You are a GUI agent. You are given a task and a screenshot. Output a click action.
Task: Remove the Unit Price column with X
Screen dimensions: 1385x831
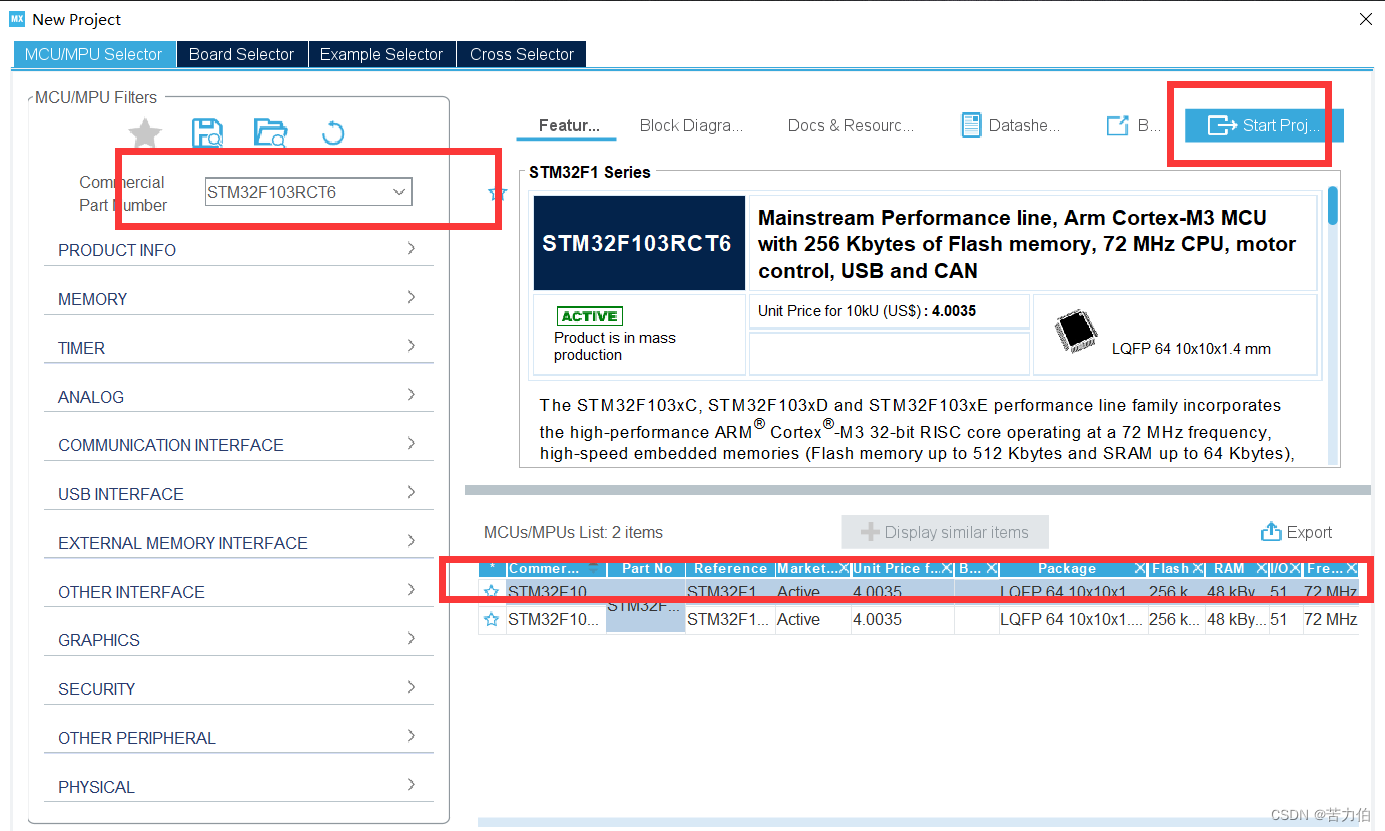pos(947,568)
